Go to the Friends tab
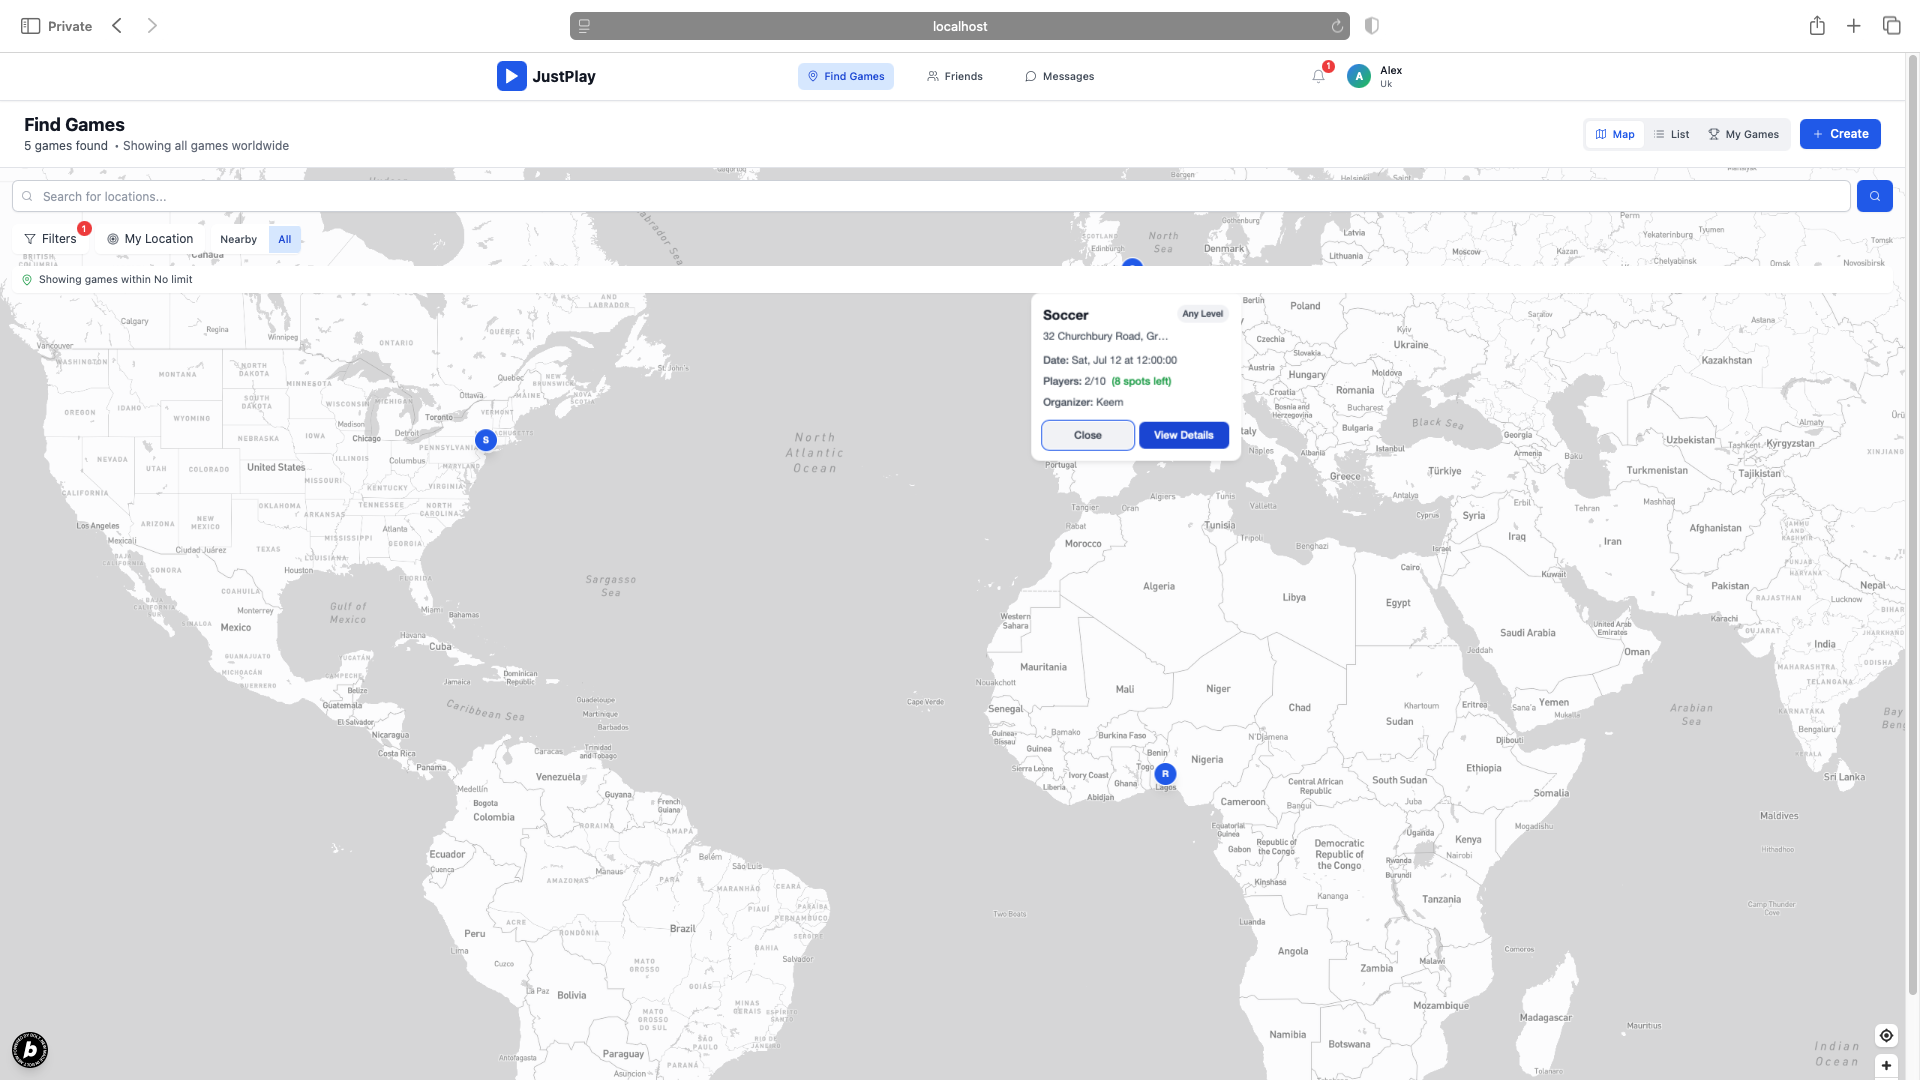The width and height of the screenshot is (1920, 1080). click(954, 76)
